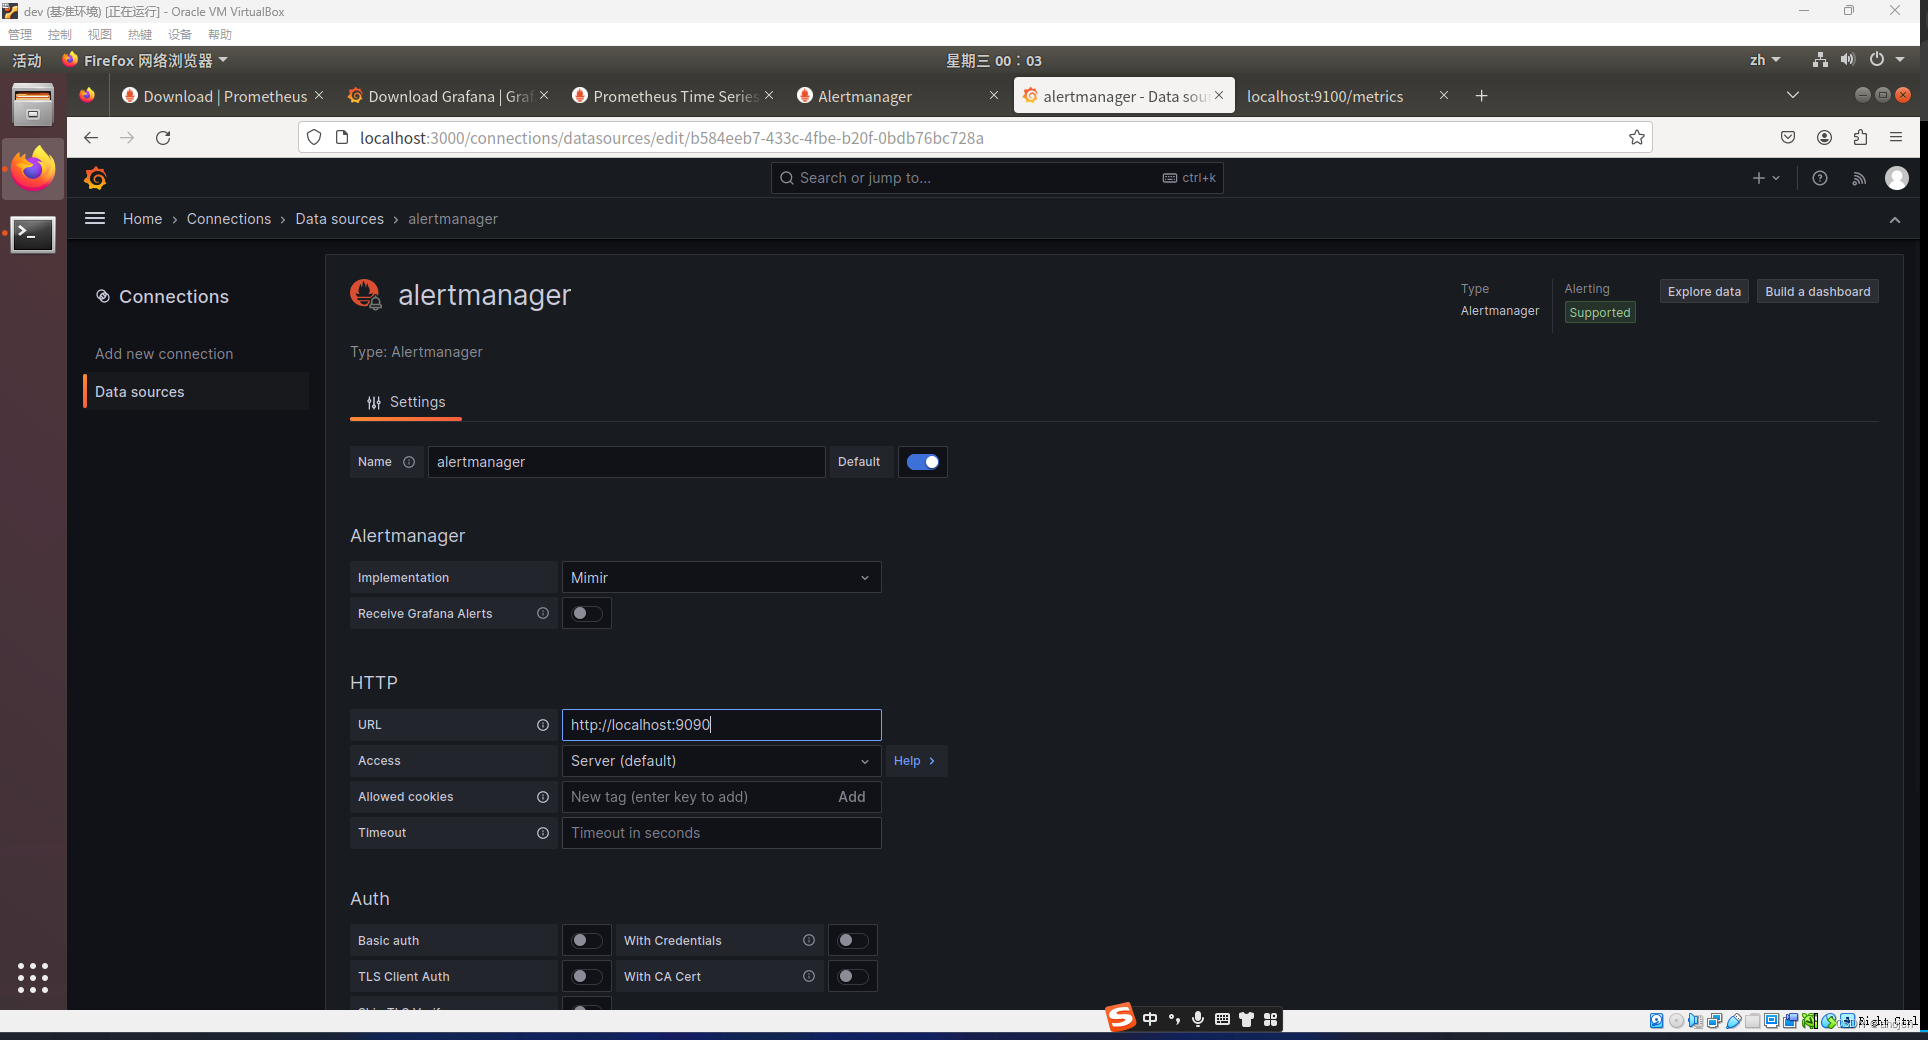Click the Explore data button
Viewport: 1928px width, 1040px height.
pos(1704,291)
